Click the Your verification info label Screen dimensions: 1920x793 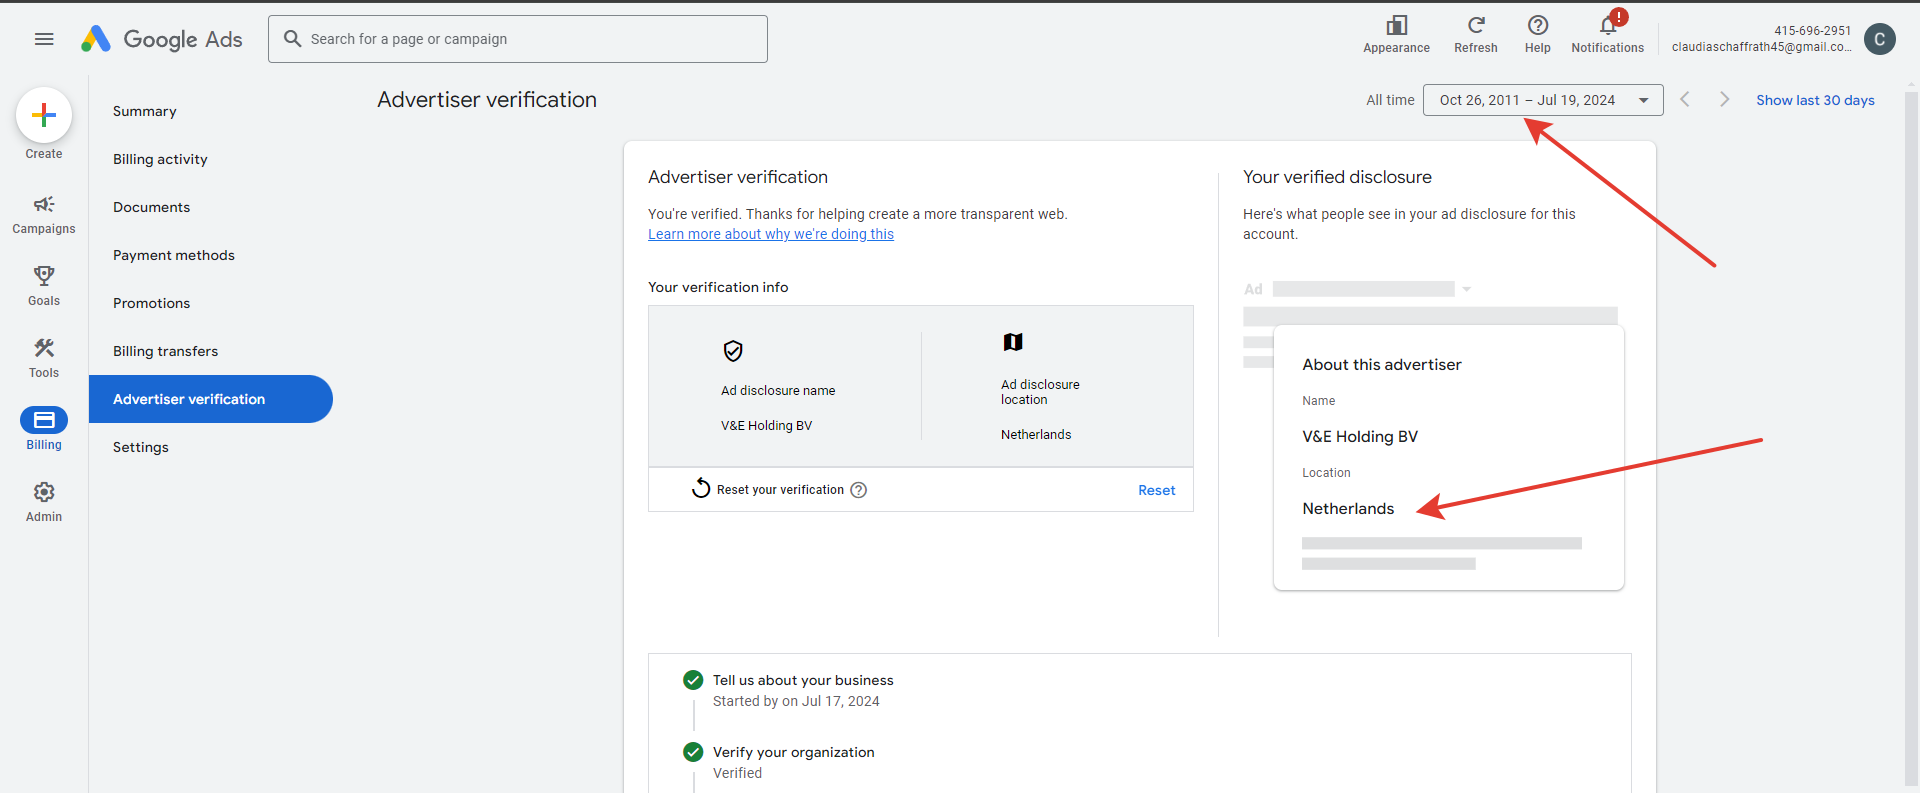[718, 287]
